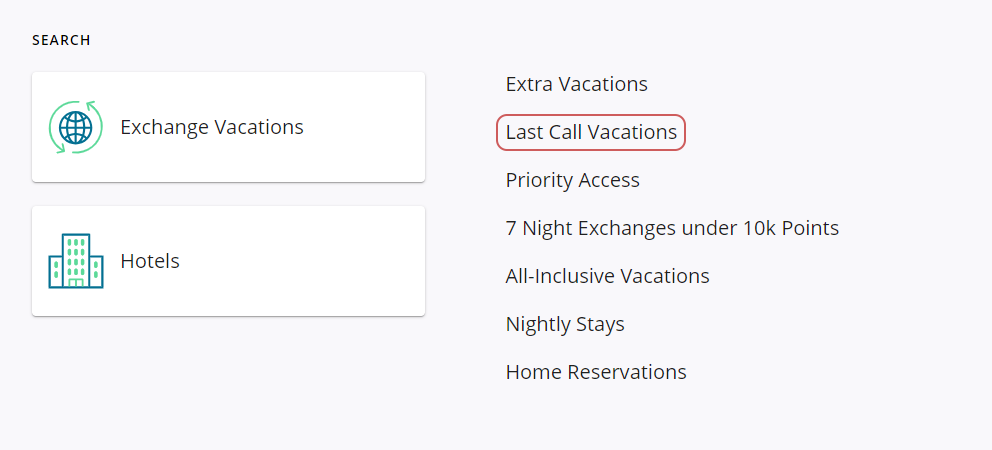Open 7 Night Exchanges under 10k Points
Image resolution: width=992 pixels, height=450 pixels.
pos(672,228)
